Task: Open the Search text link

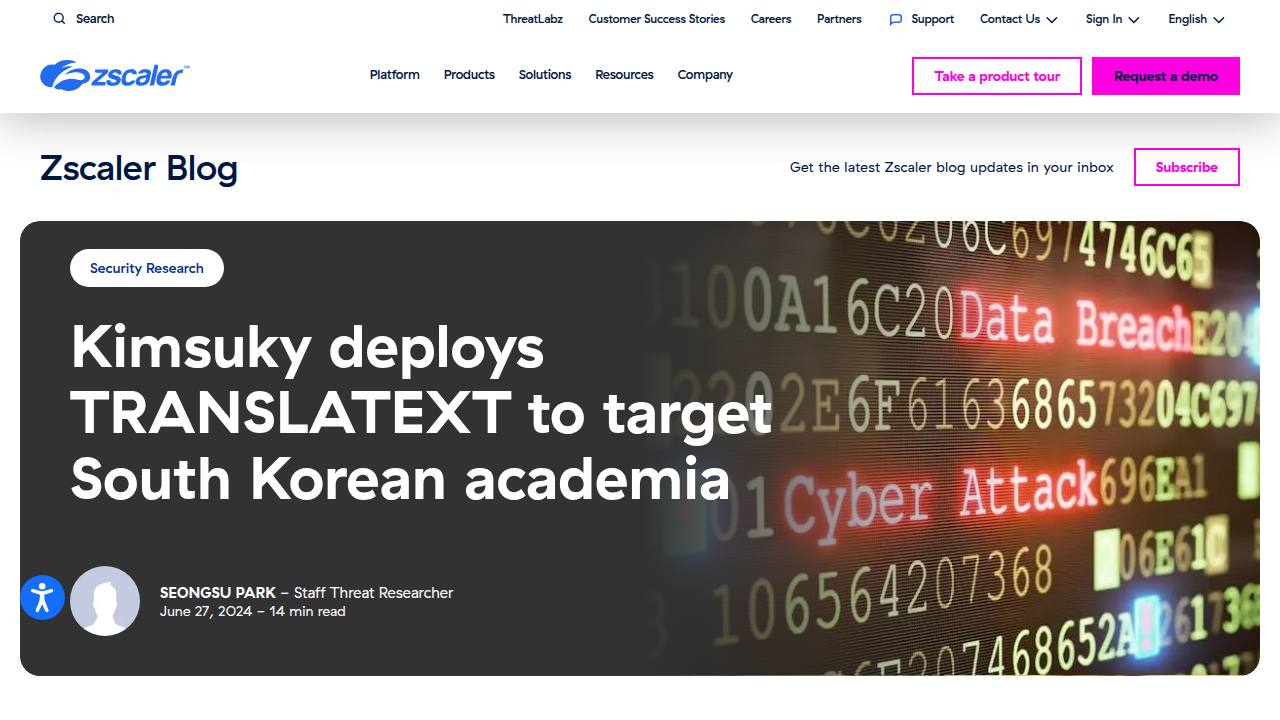Action: tap(95, 19)
